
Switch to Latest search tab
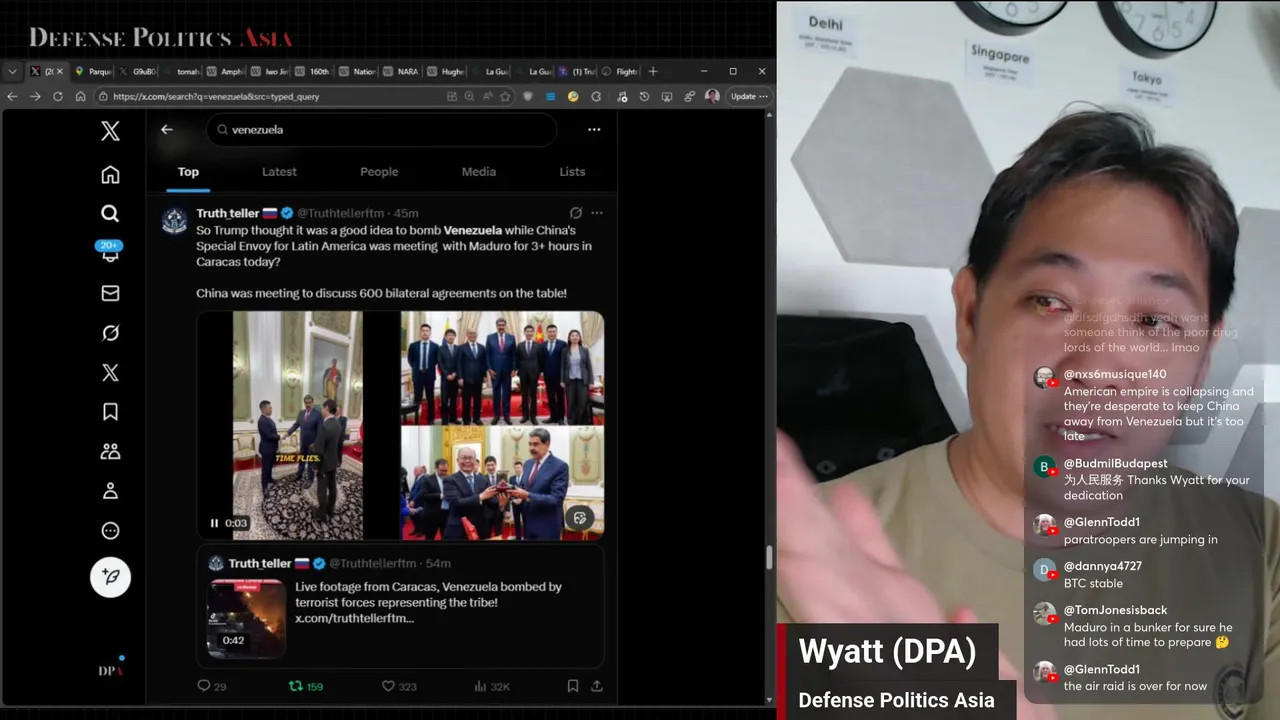(279, 172)
